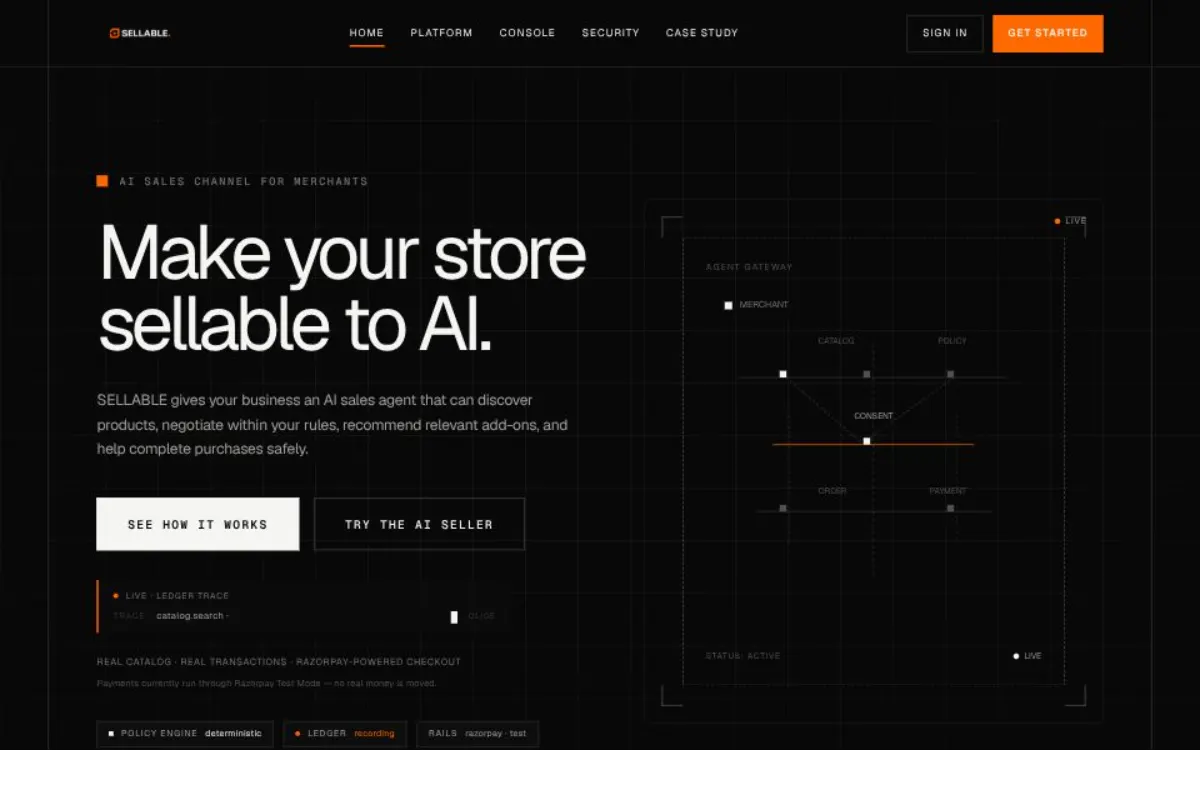This screenshot has width=1200, height=798.
Task: Click 'AI SALES CHANNEL FOR MERCHANTS' text
Action: pos(244,181)
